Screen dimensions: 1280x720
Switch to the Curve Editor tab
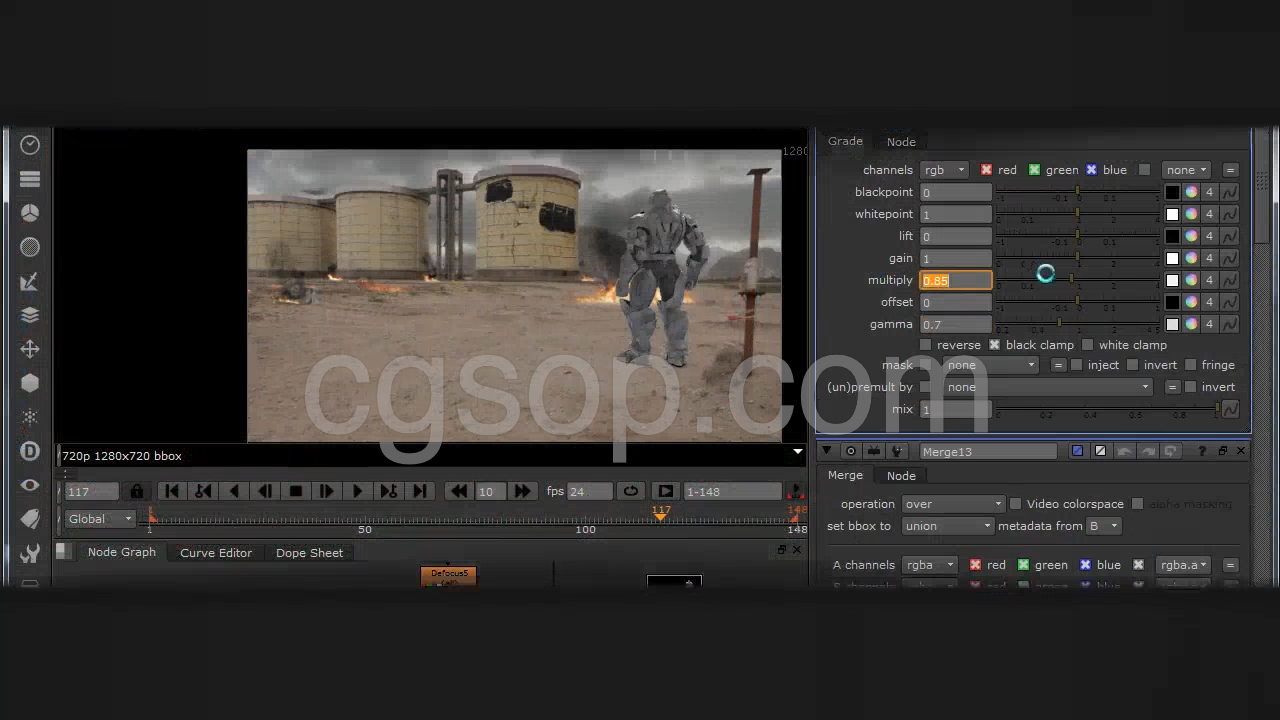[x=216, y=553]
